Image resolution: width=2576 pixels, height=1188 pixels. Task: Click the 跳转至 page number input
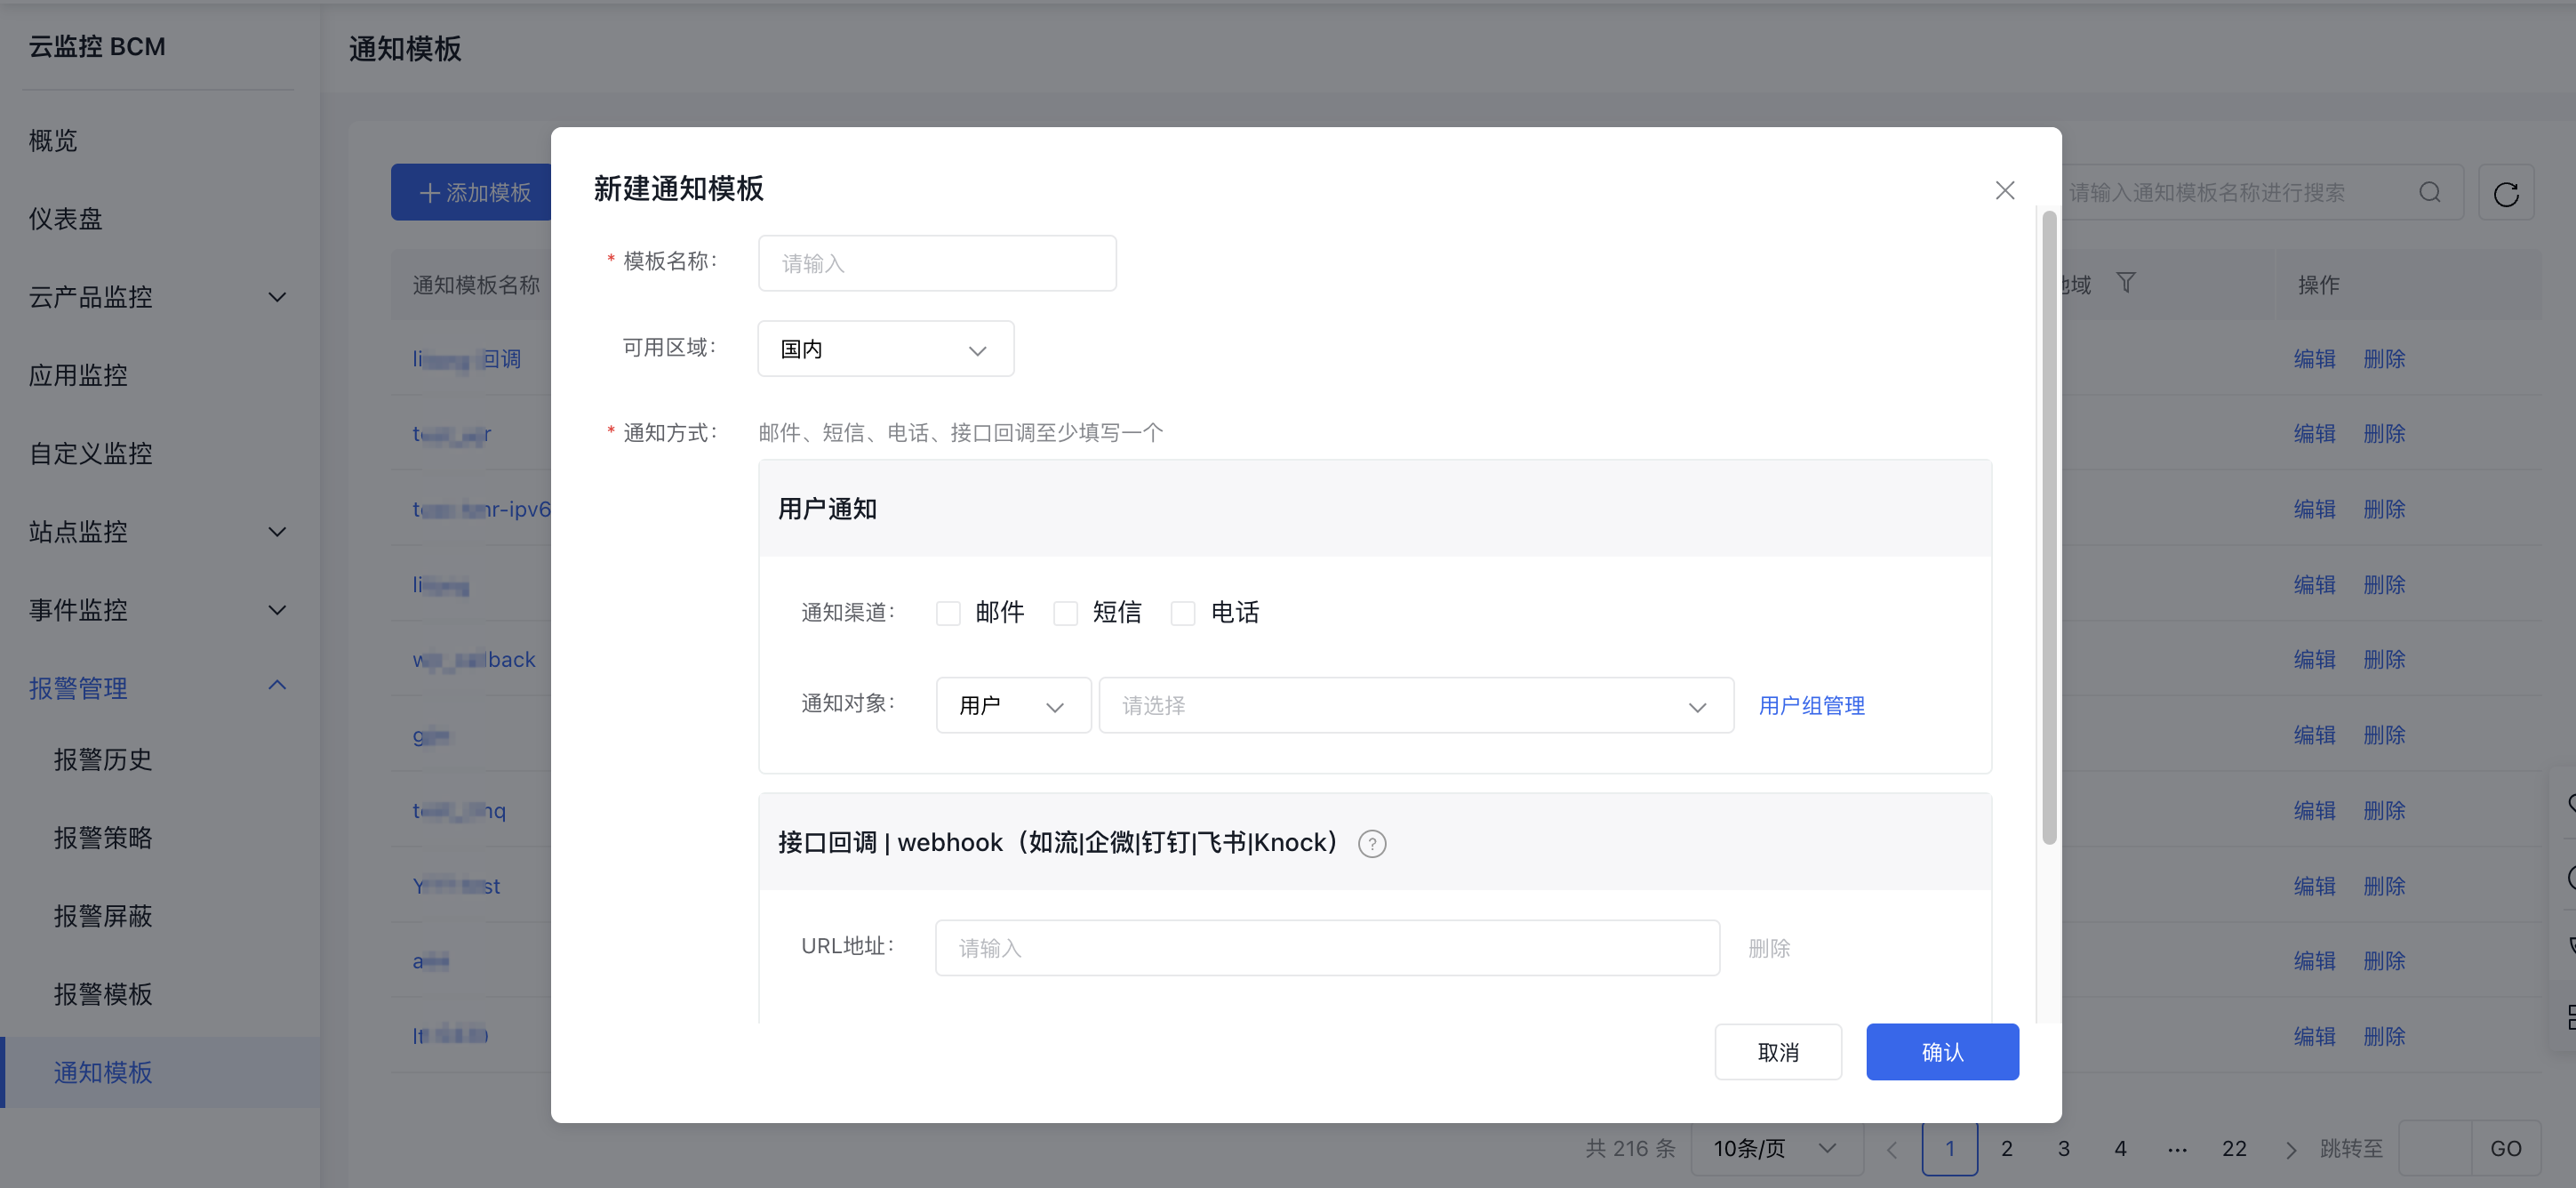click(x=2434, y=1149)
